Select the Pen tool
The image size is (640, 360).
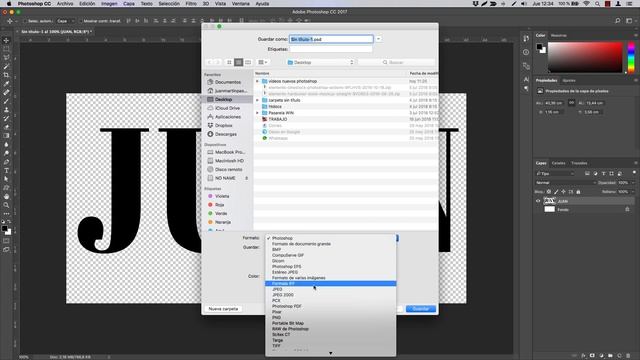click(6, 162)
